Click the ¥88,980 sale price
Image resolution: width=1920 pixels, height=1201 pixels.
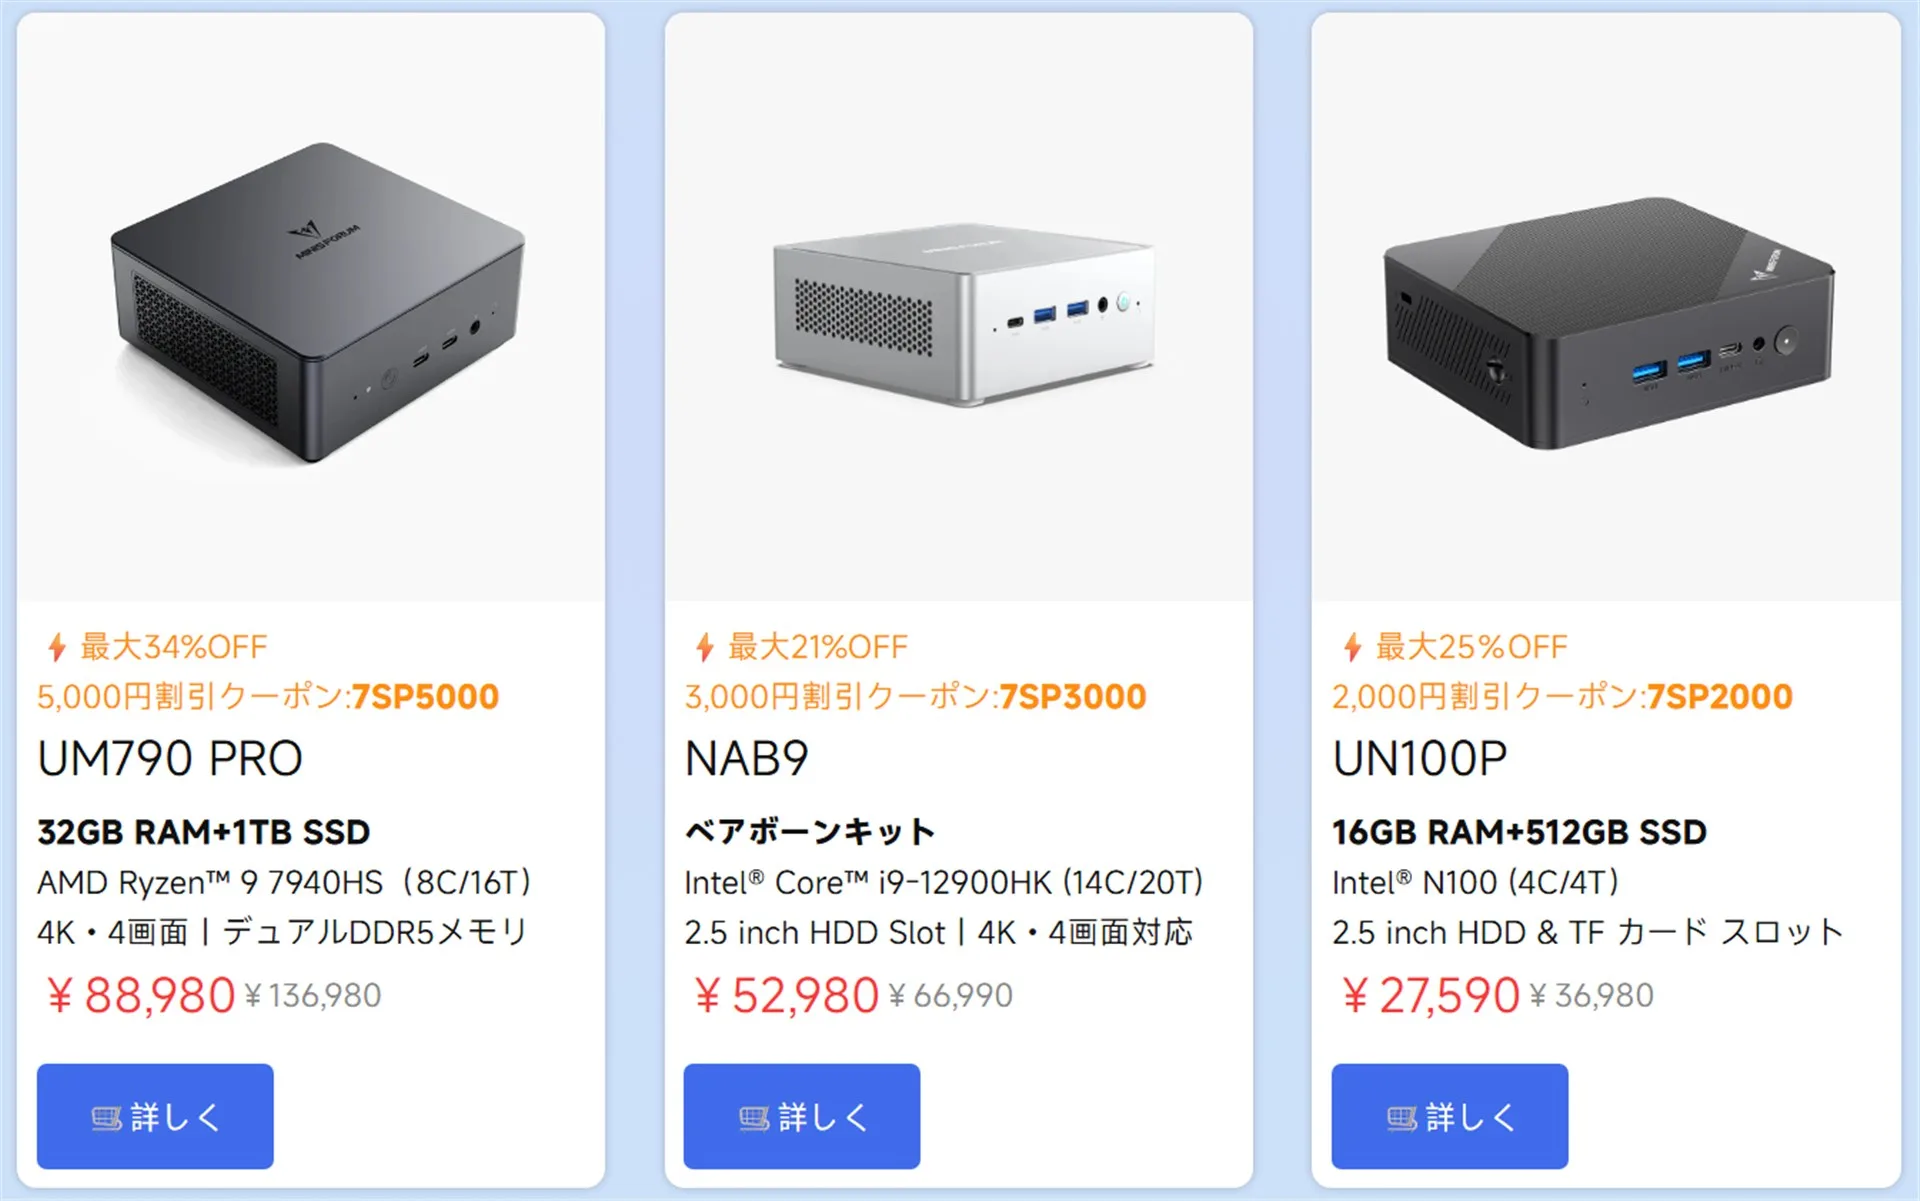coord(141,996)
